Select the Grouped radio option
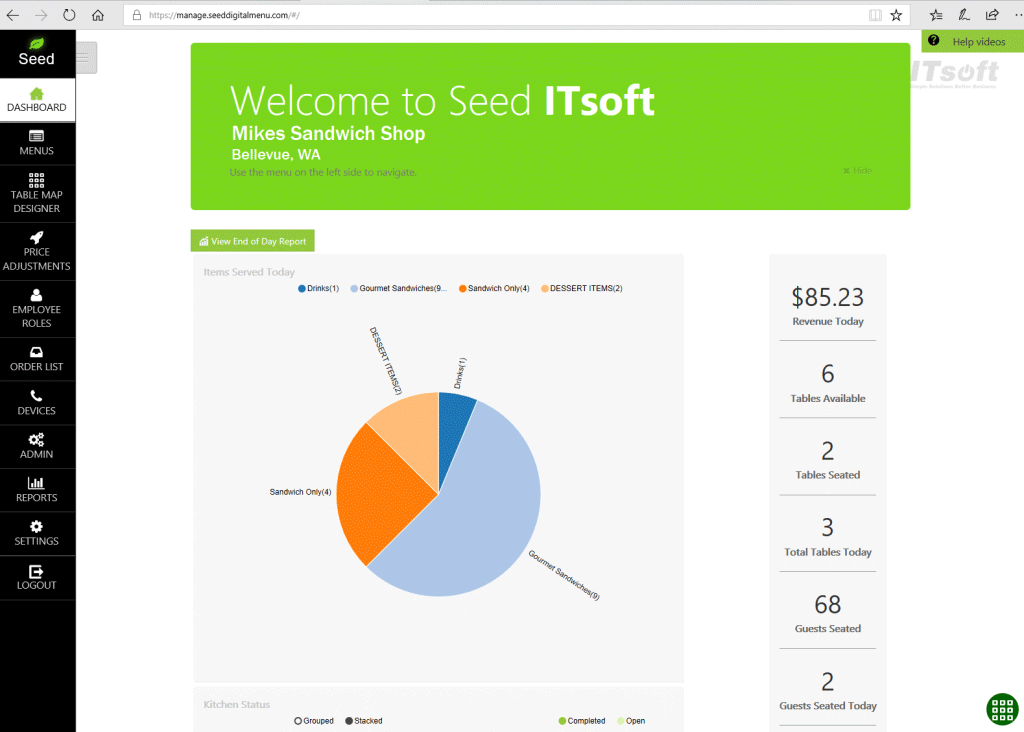The image size is (1024, 732). coord(298,721)
